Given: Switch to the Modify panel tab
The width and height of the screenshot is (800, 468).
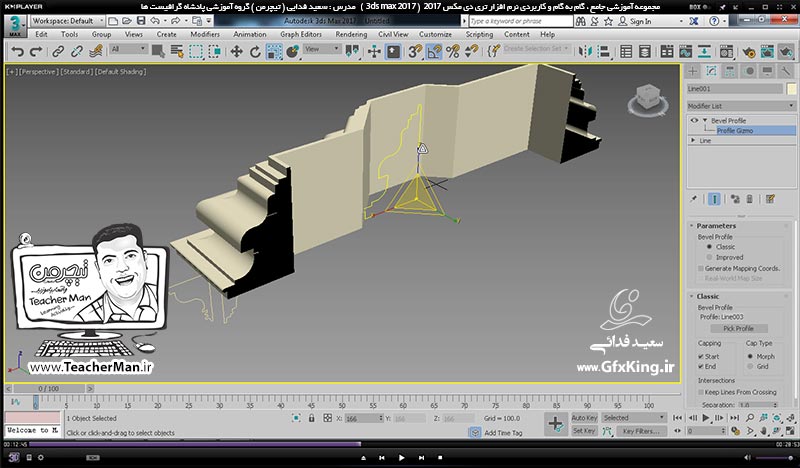Looking at the screenshot, I should point(711,71).
